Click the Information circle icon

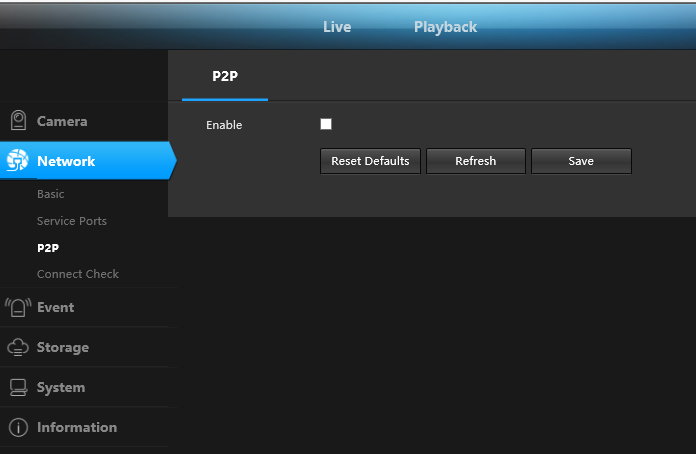click(18, 427)
